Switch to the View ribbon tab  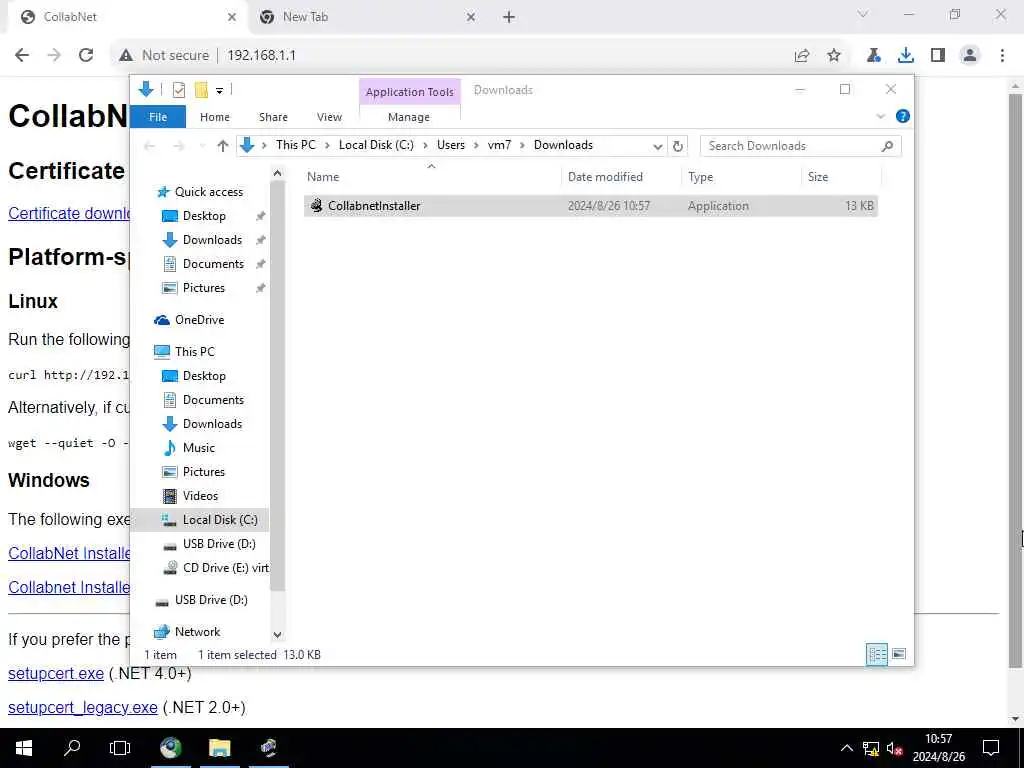click(329, 117)
